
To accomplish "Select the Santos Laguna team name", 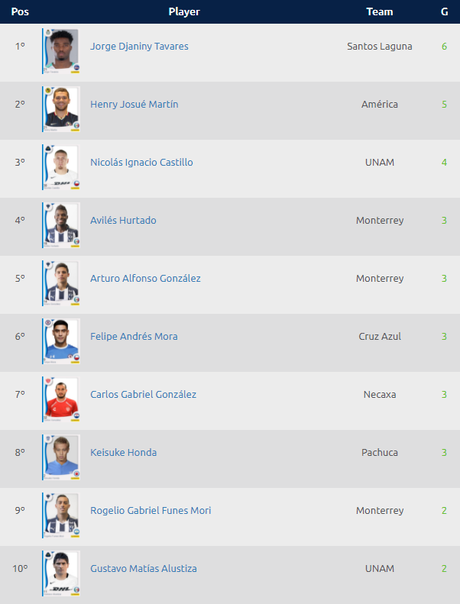I will tap(379, 46).
